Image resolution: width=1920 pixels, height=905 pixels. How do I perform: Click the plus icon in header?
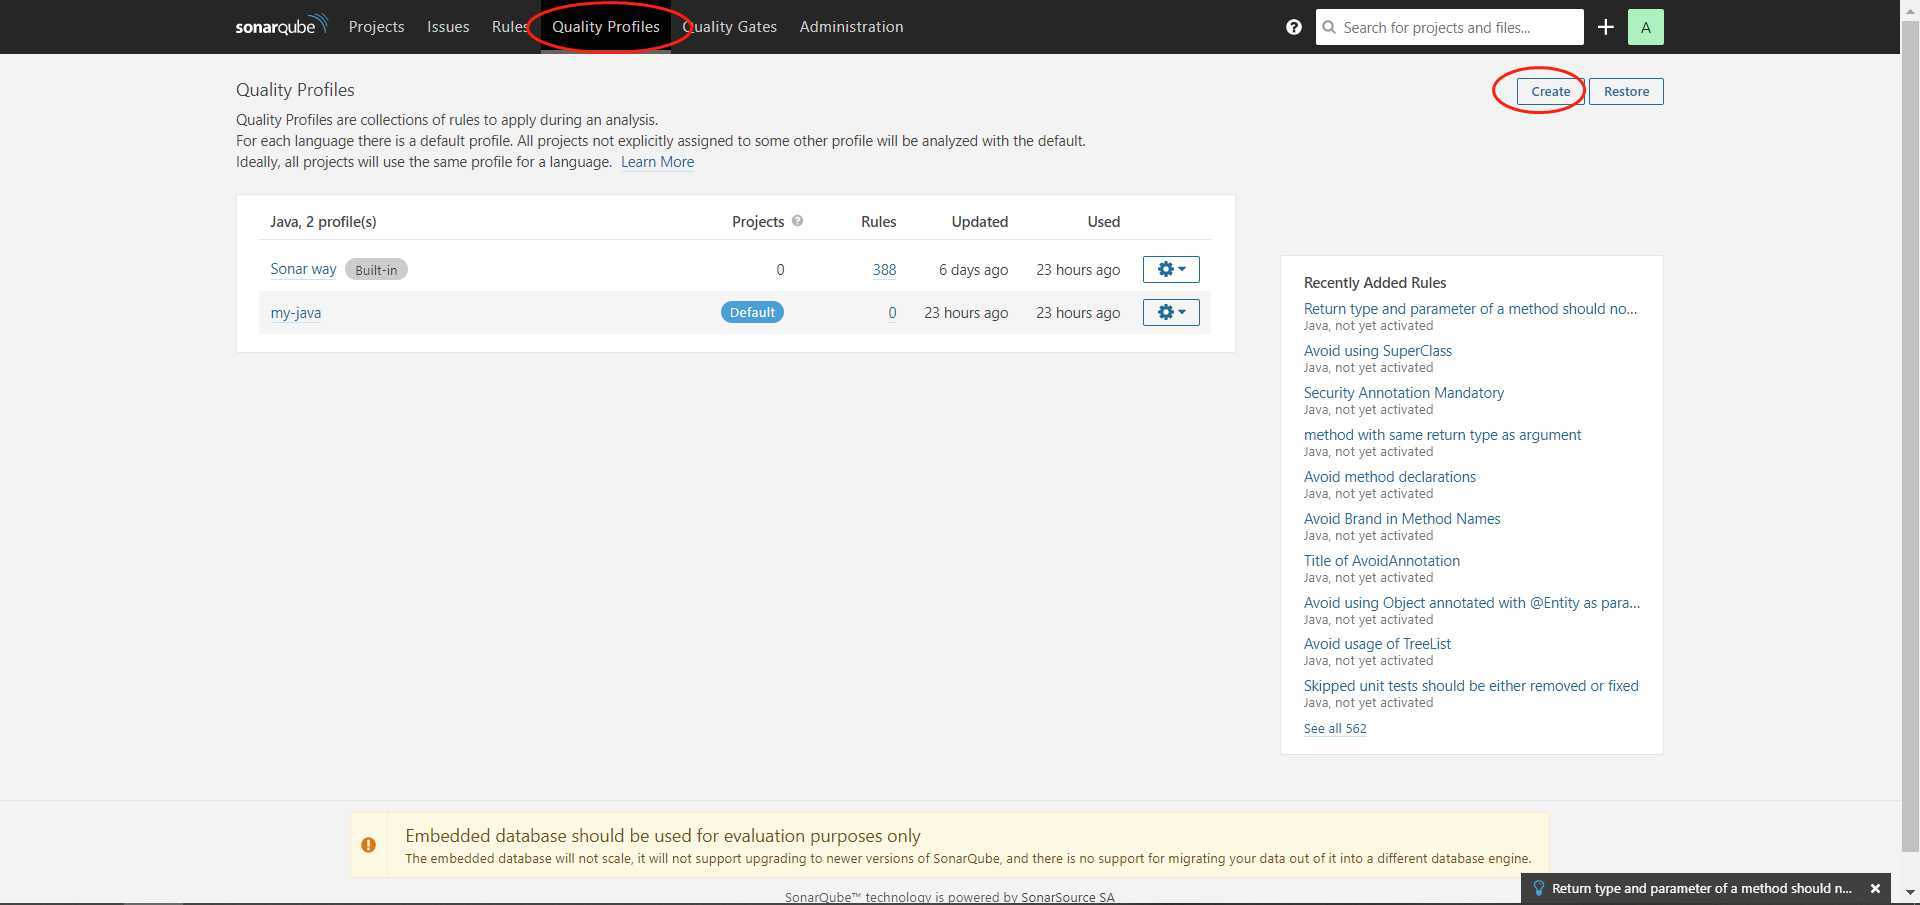(x=1605, y=27)
